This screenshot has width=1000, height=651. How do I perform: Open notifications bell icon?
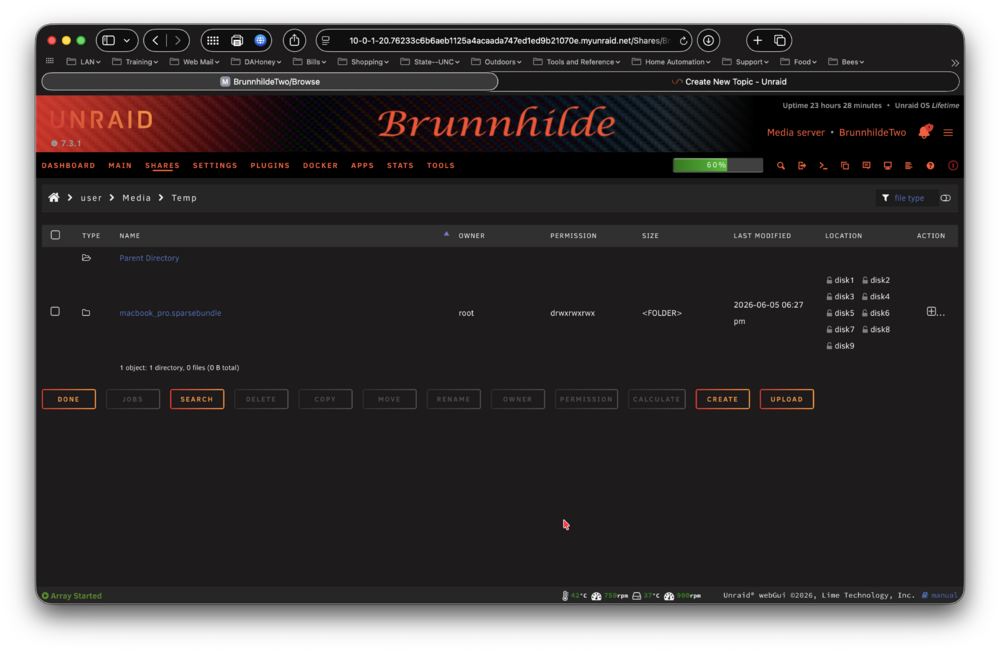coord(925,132)
